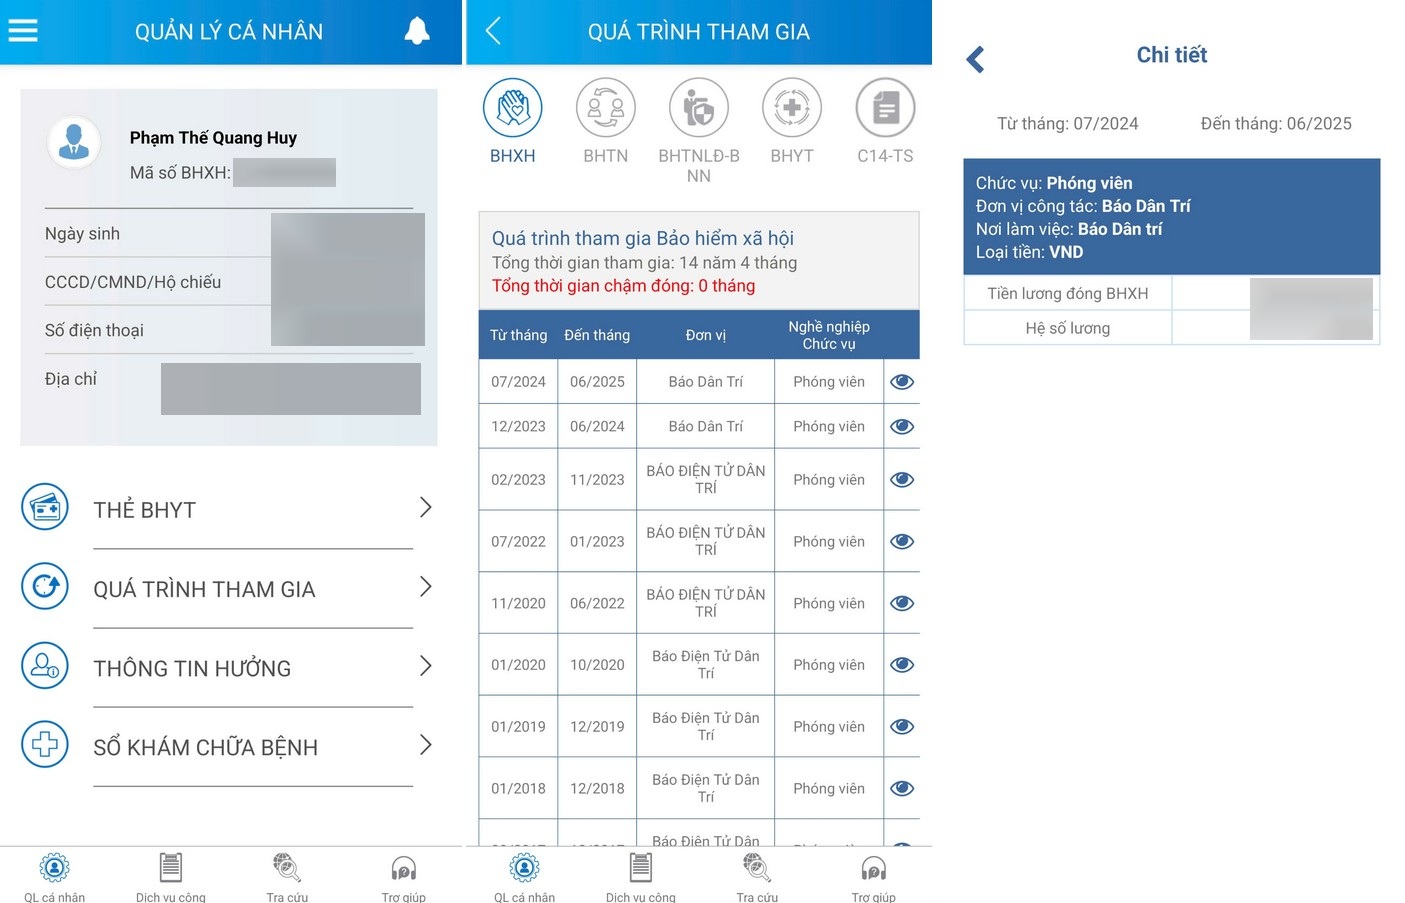Image resolution: width=1405 pixels, height=903 pixels.
Task: Show details of 01/2018 to 12/2018 row
Action: coord(902,789)
